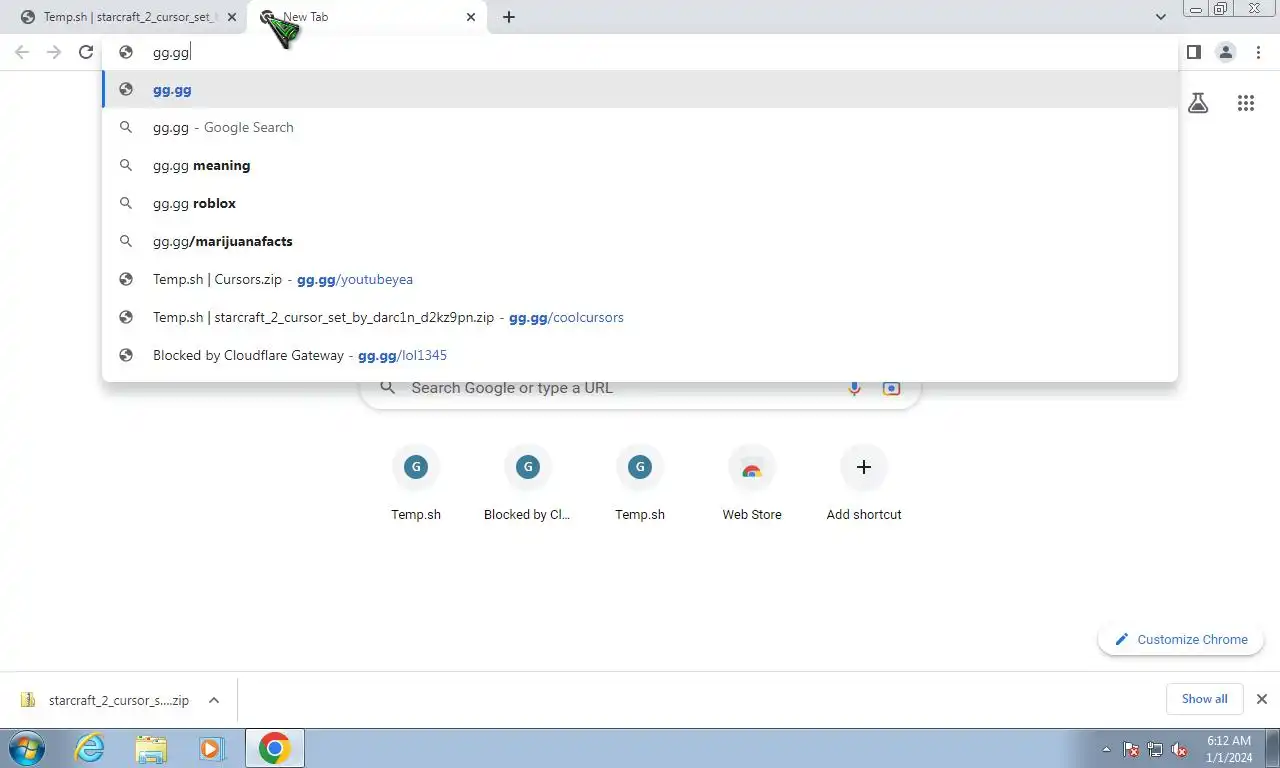Close the Temp.sh starcraft tab
Image resolution: width=1280 pixels, height=768 pixels.
pyautogui.click(x=232, y=17)
